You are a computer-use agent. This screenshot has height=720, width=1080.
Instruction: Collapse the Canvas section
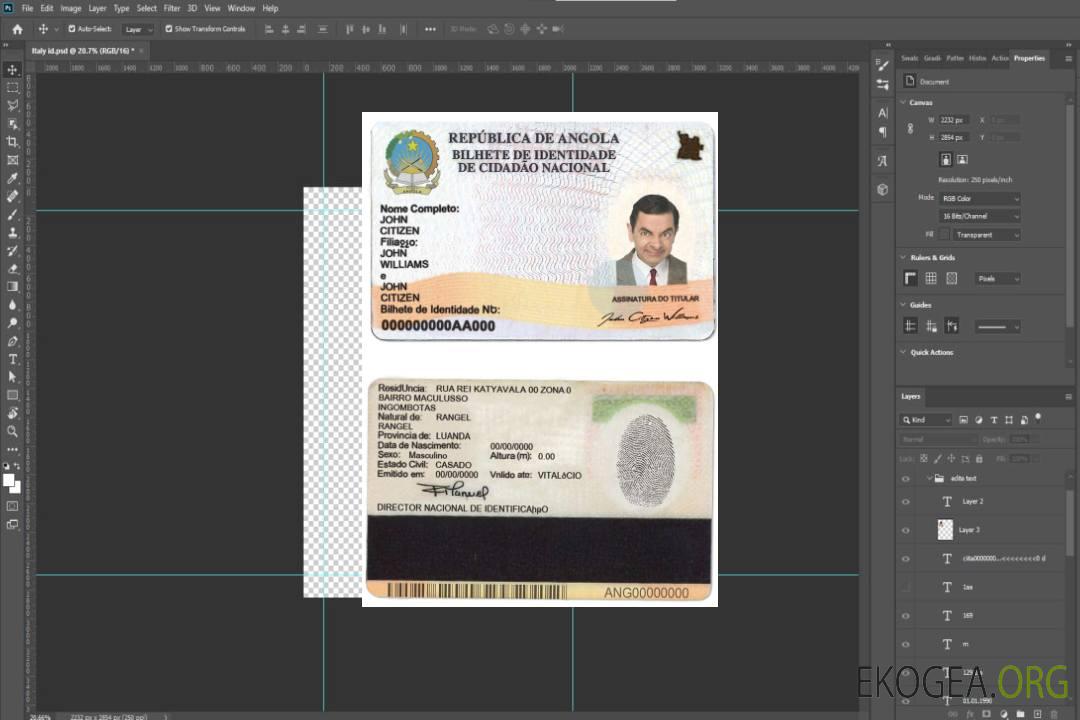[904, 103]
